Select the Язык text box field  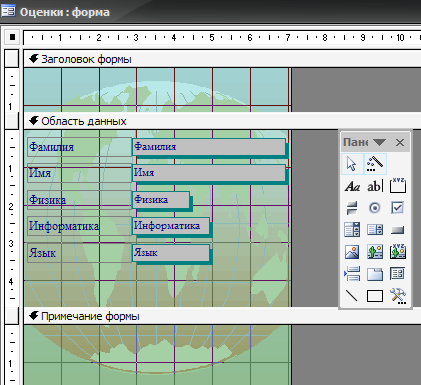click(171, 253)
